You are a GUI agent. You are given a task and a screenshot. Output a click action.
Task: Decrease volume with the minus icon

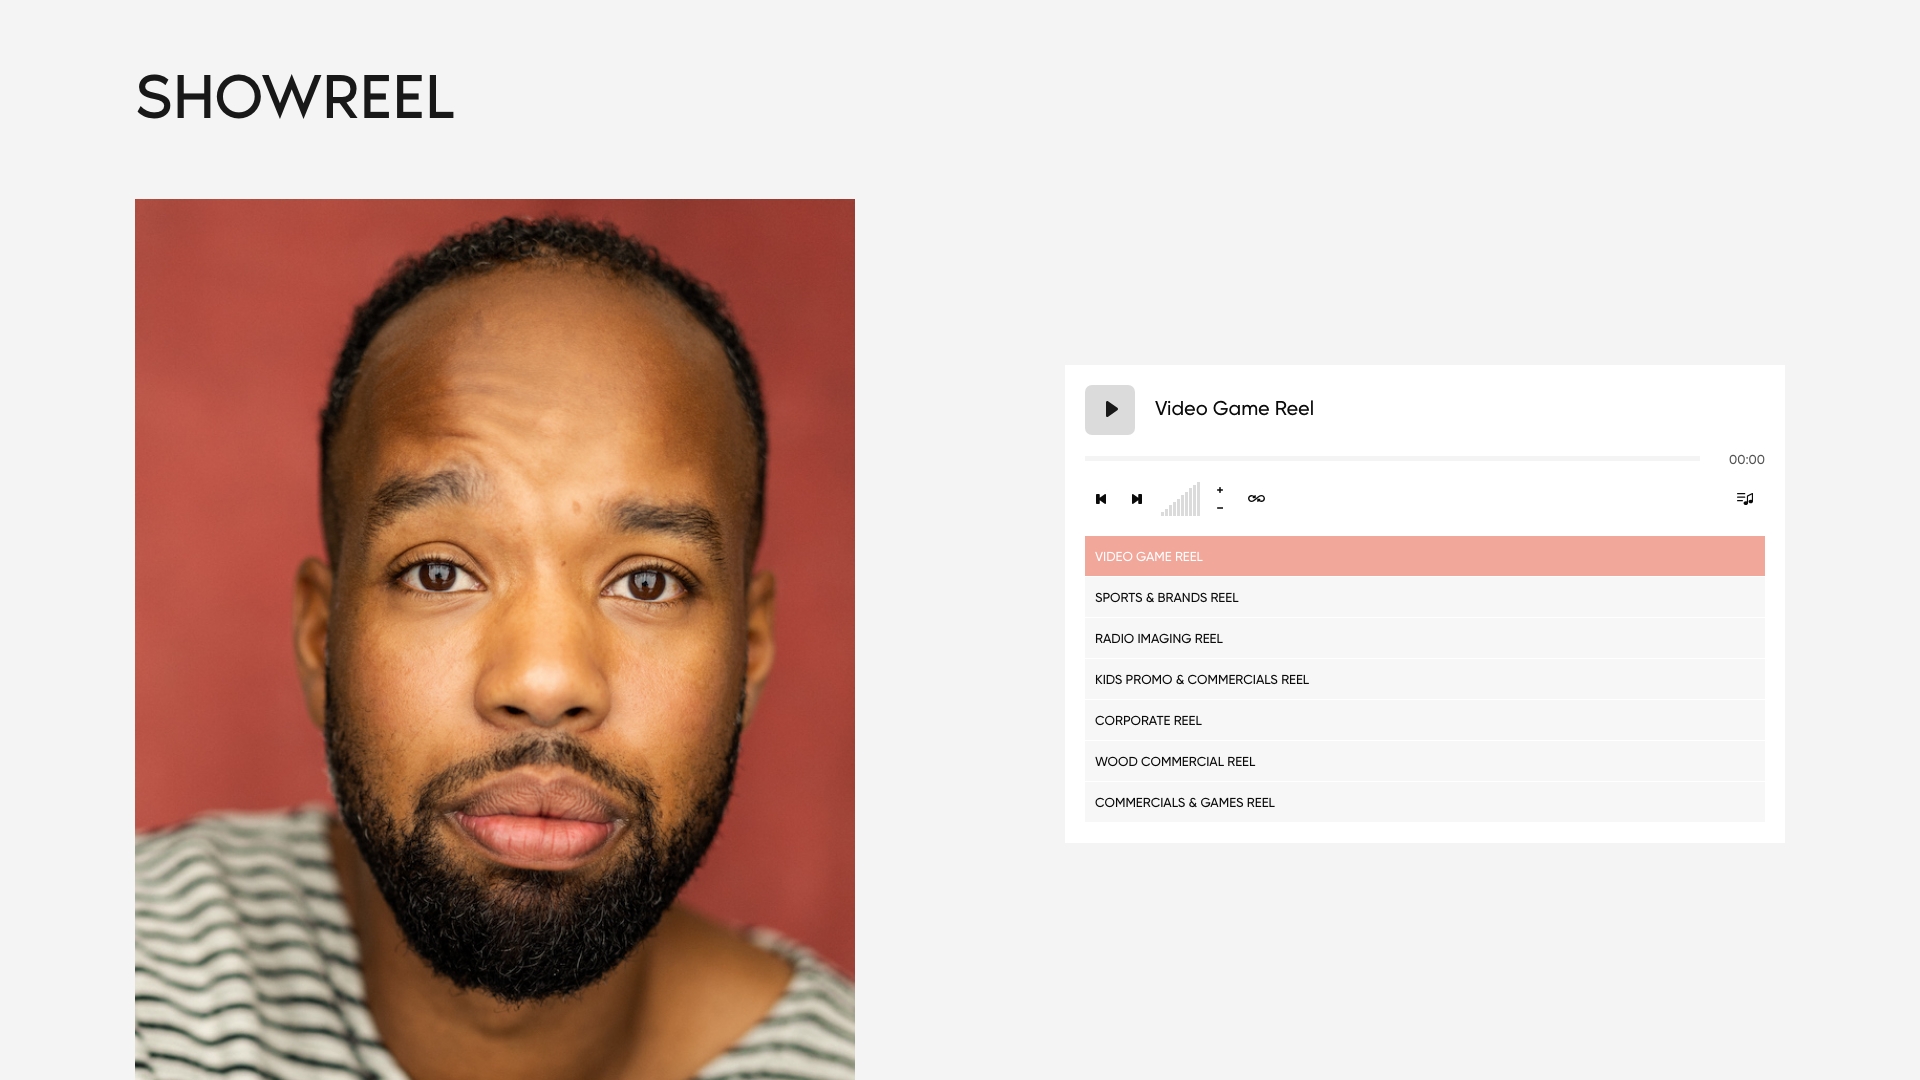pos(1220,508)
